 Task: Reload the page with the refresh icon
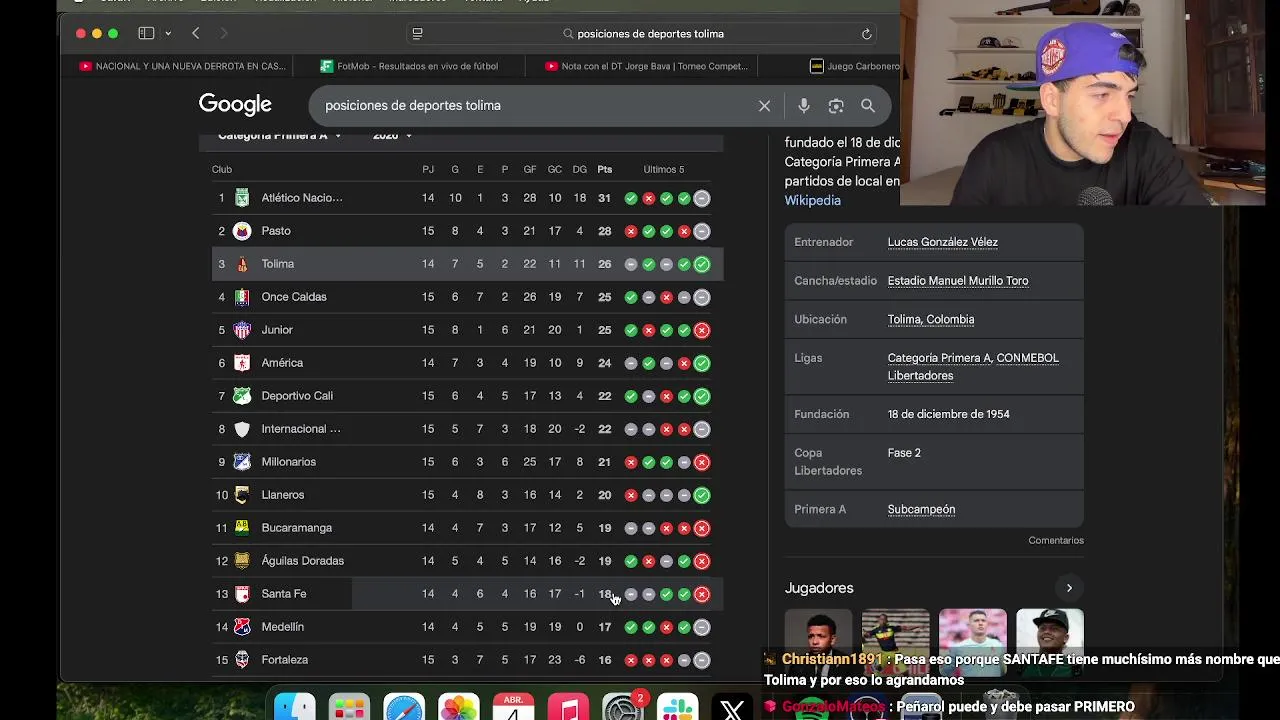click(x=867, y=33)
